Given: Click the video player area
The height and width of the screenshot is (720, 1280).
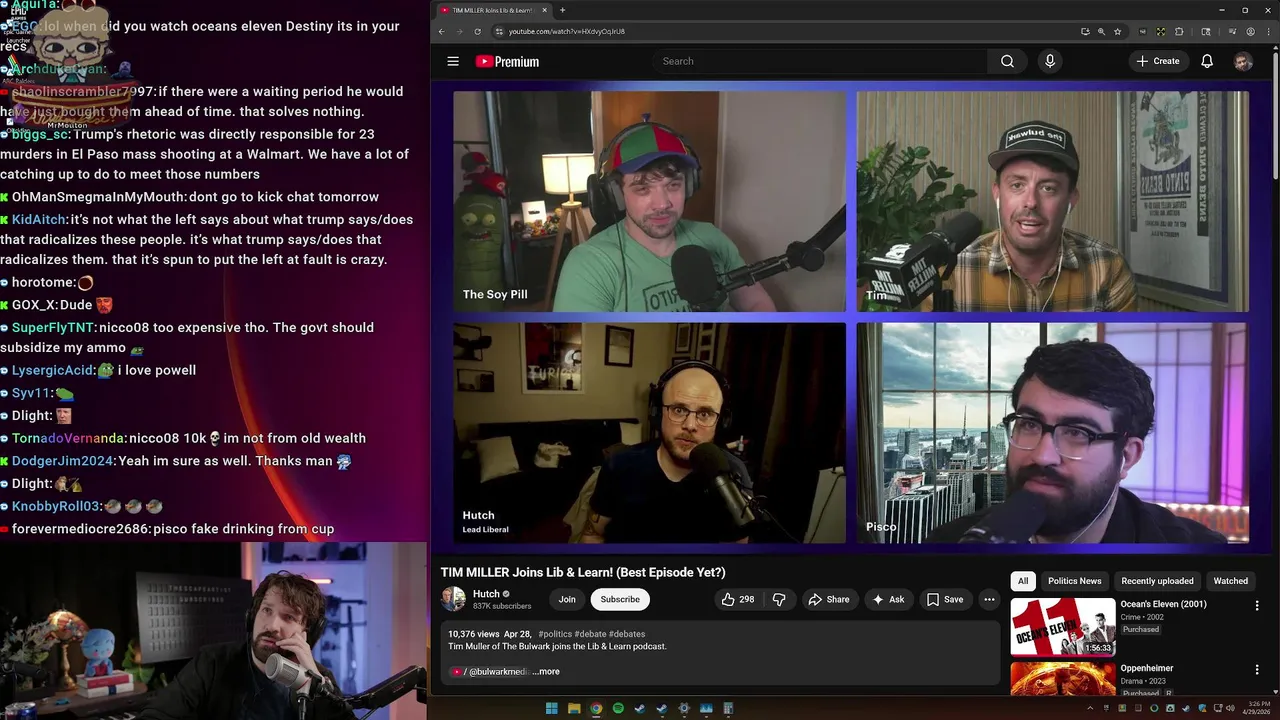Looking at the screenshot, I should coord(851,317).
